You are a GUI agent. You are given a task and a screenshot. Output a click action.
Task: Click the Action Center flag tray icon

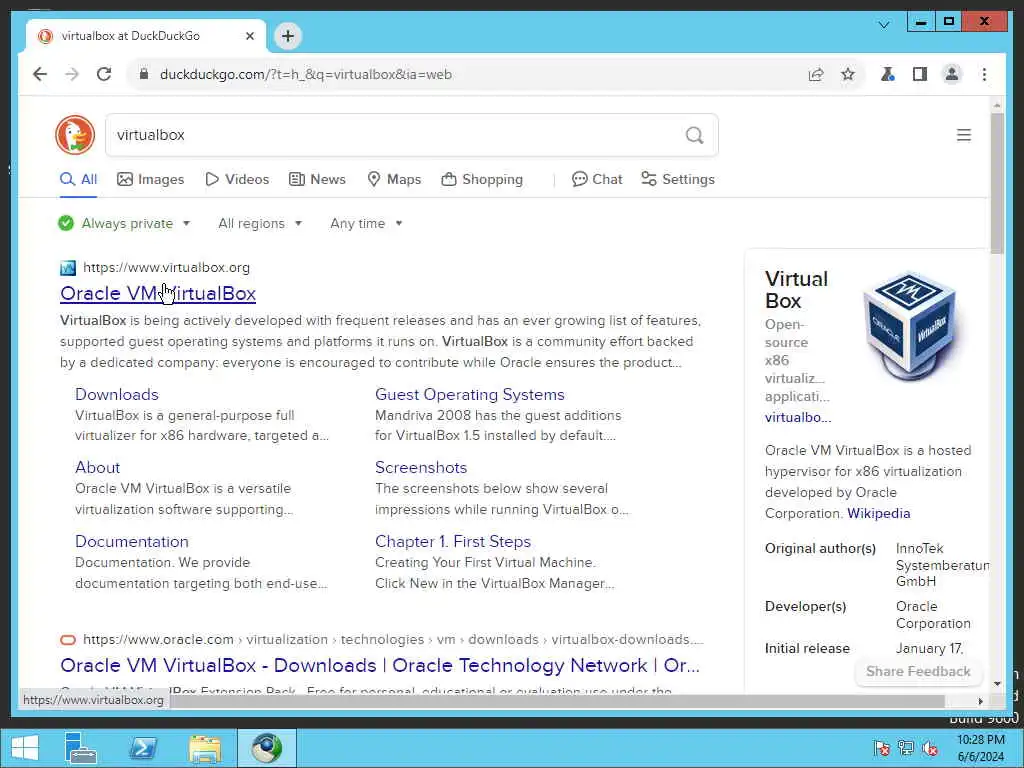[882, 748]
